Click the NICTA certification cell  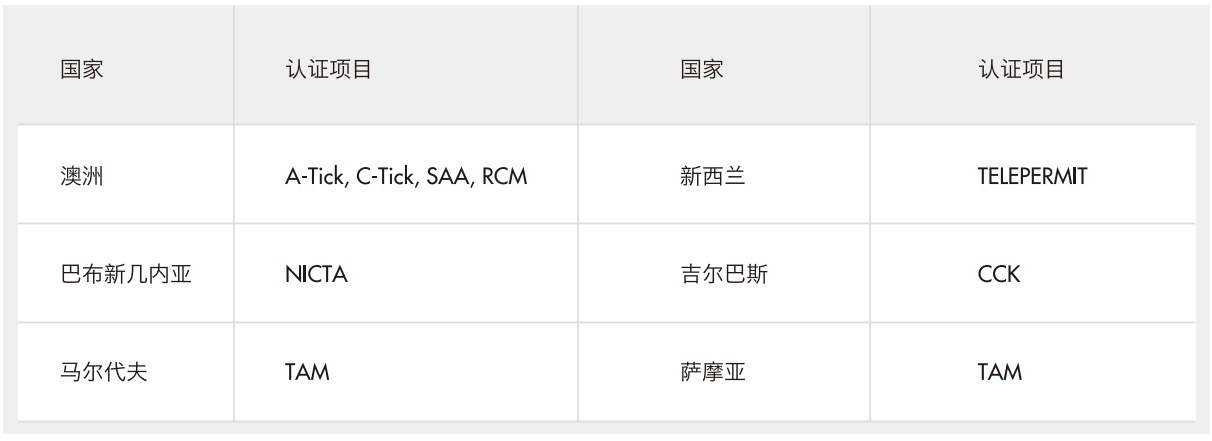(x=406, y=274)
